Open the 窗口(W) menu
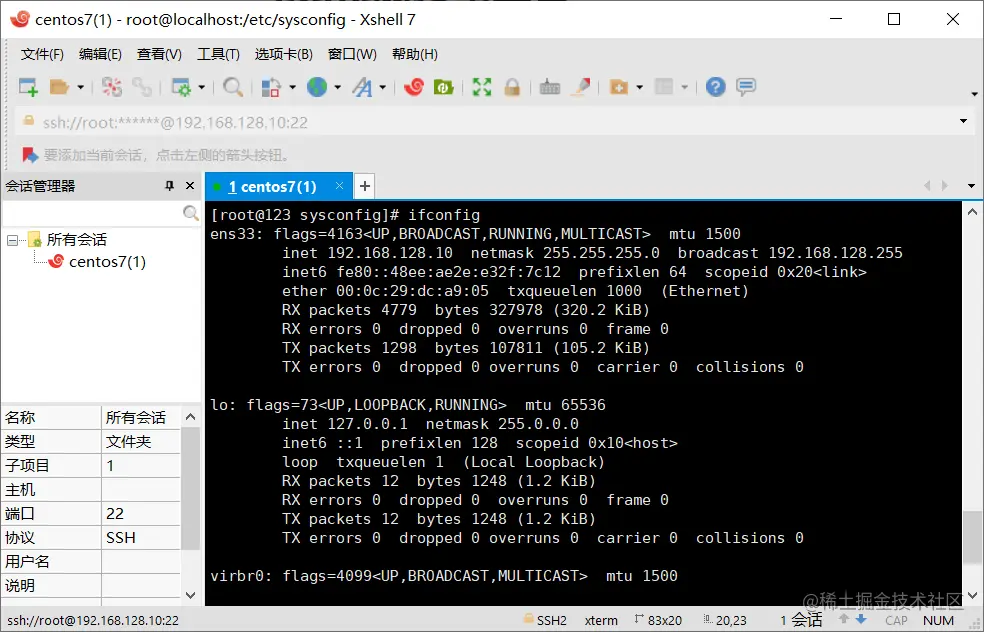This screenshot has width=984, height=632. 352,54
